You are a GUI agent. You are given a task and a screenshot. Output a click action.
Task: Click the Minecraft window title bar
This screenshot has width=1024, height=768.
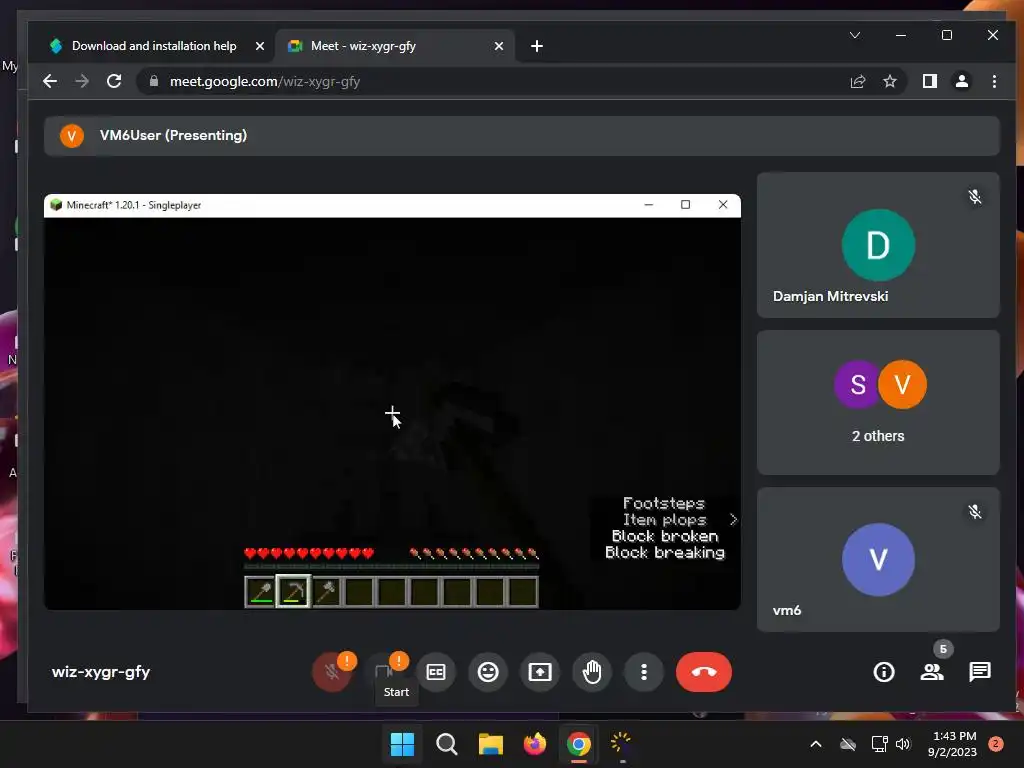click(x=392, y=205)
